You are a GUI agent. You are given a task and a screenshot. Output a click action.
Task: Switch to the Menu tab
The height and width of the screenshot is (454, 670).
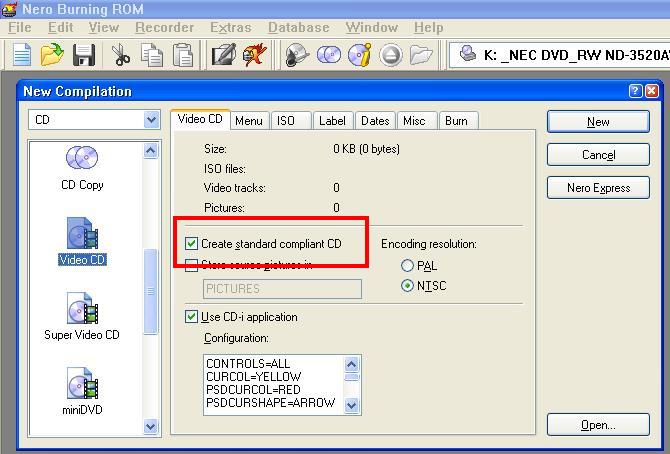click(x=249, y=121)
